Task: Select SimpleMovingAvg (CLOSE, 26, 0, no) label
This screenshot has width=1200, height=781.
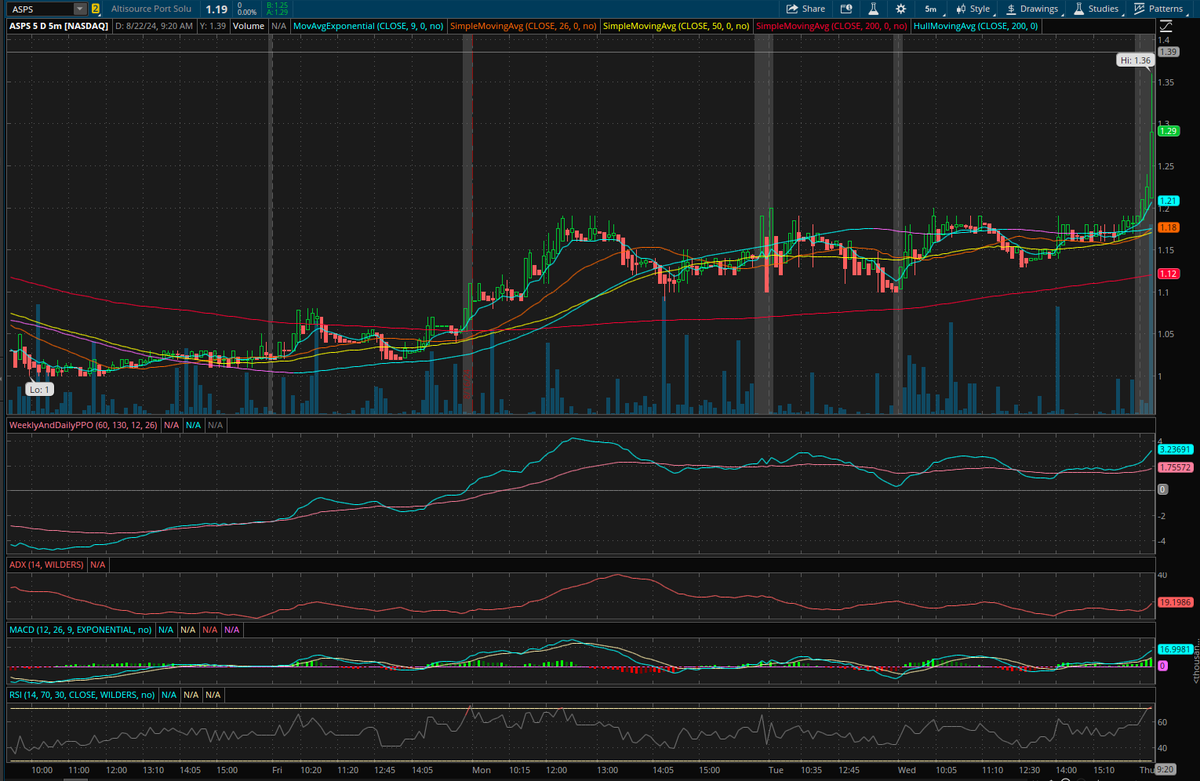Action: coord(522,24)
